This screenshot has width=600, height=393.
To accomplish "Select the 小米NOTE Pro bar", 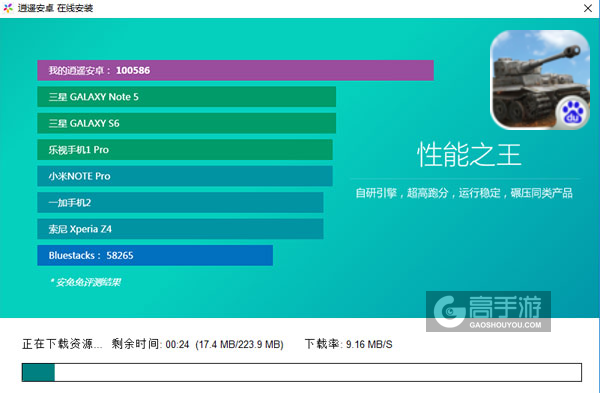I will 185,176.
